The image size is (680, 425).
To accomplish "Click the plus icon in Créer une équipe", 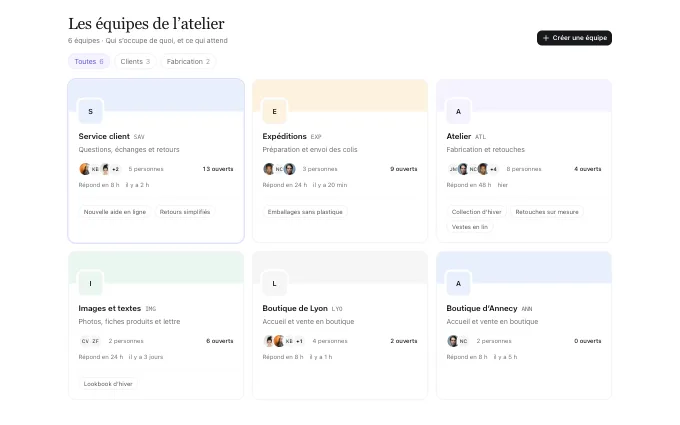I will click(546, 38).
